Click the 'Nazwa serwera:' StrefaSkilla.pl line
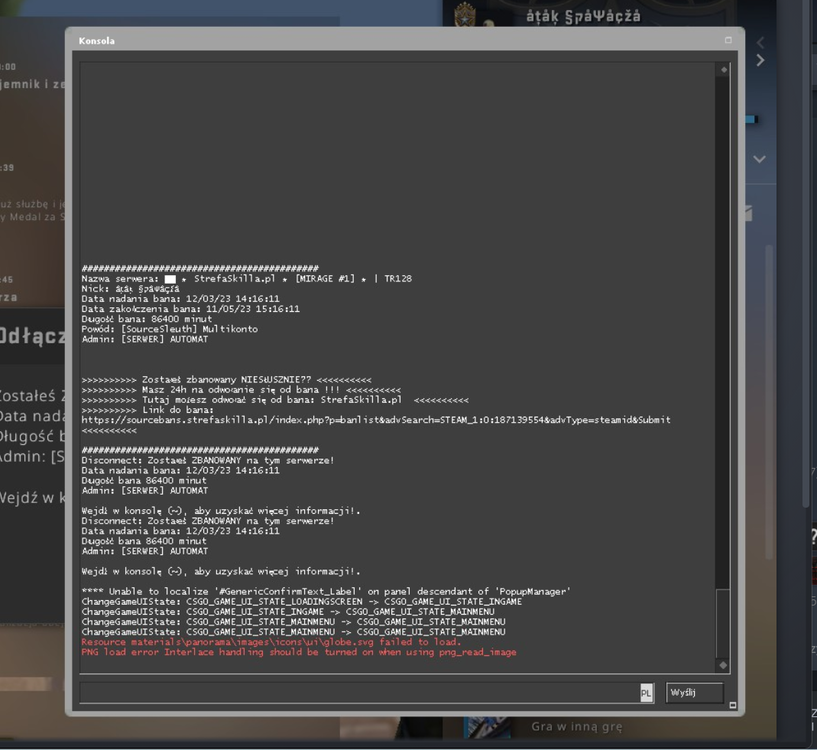Screen dimensions: 817x750 coord(246,279)
